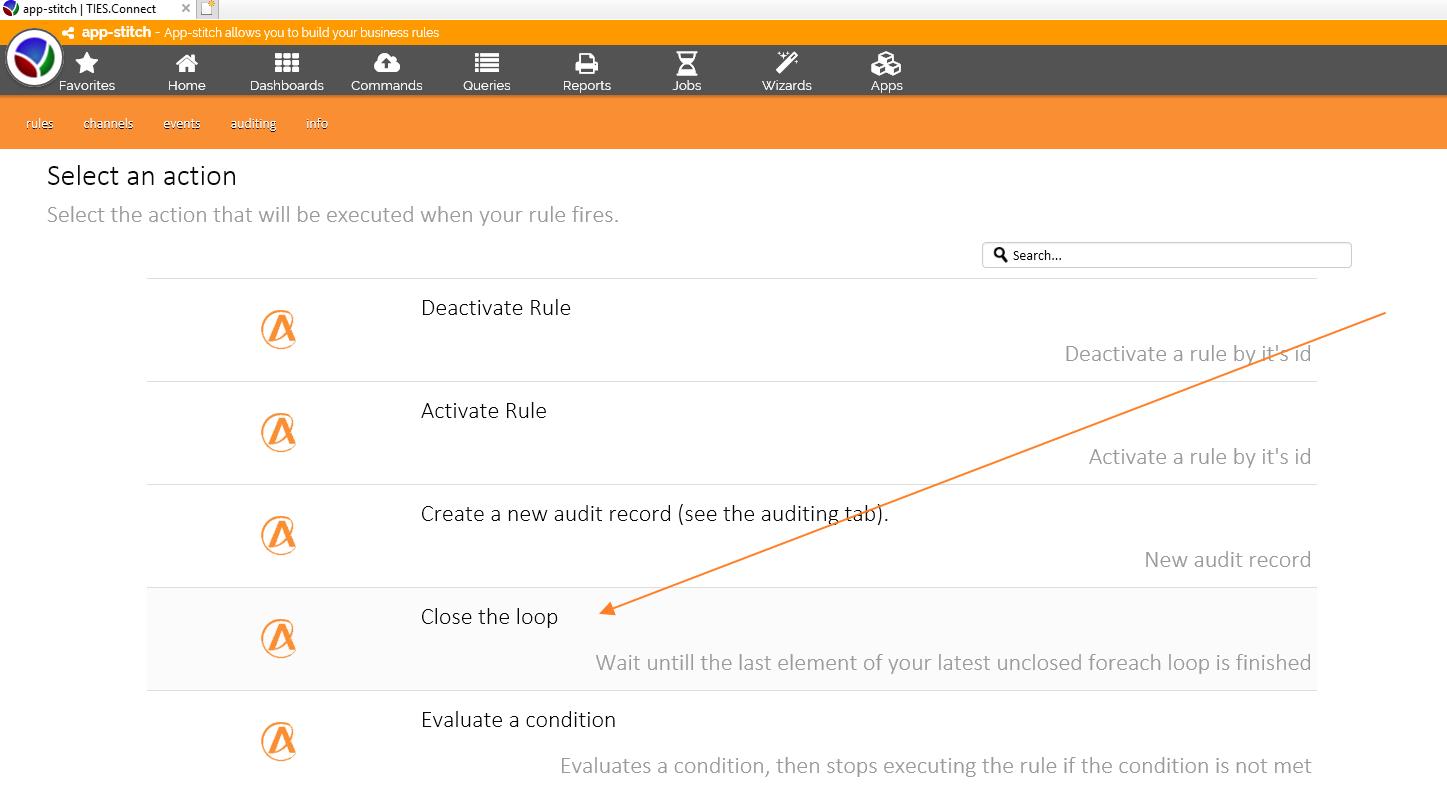
Task: Open the auditing tab
Action: click(x=253, y=124)
